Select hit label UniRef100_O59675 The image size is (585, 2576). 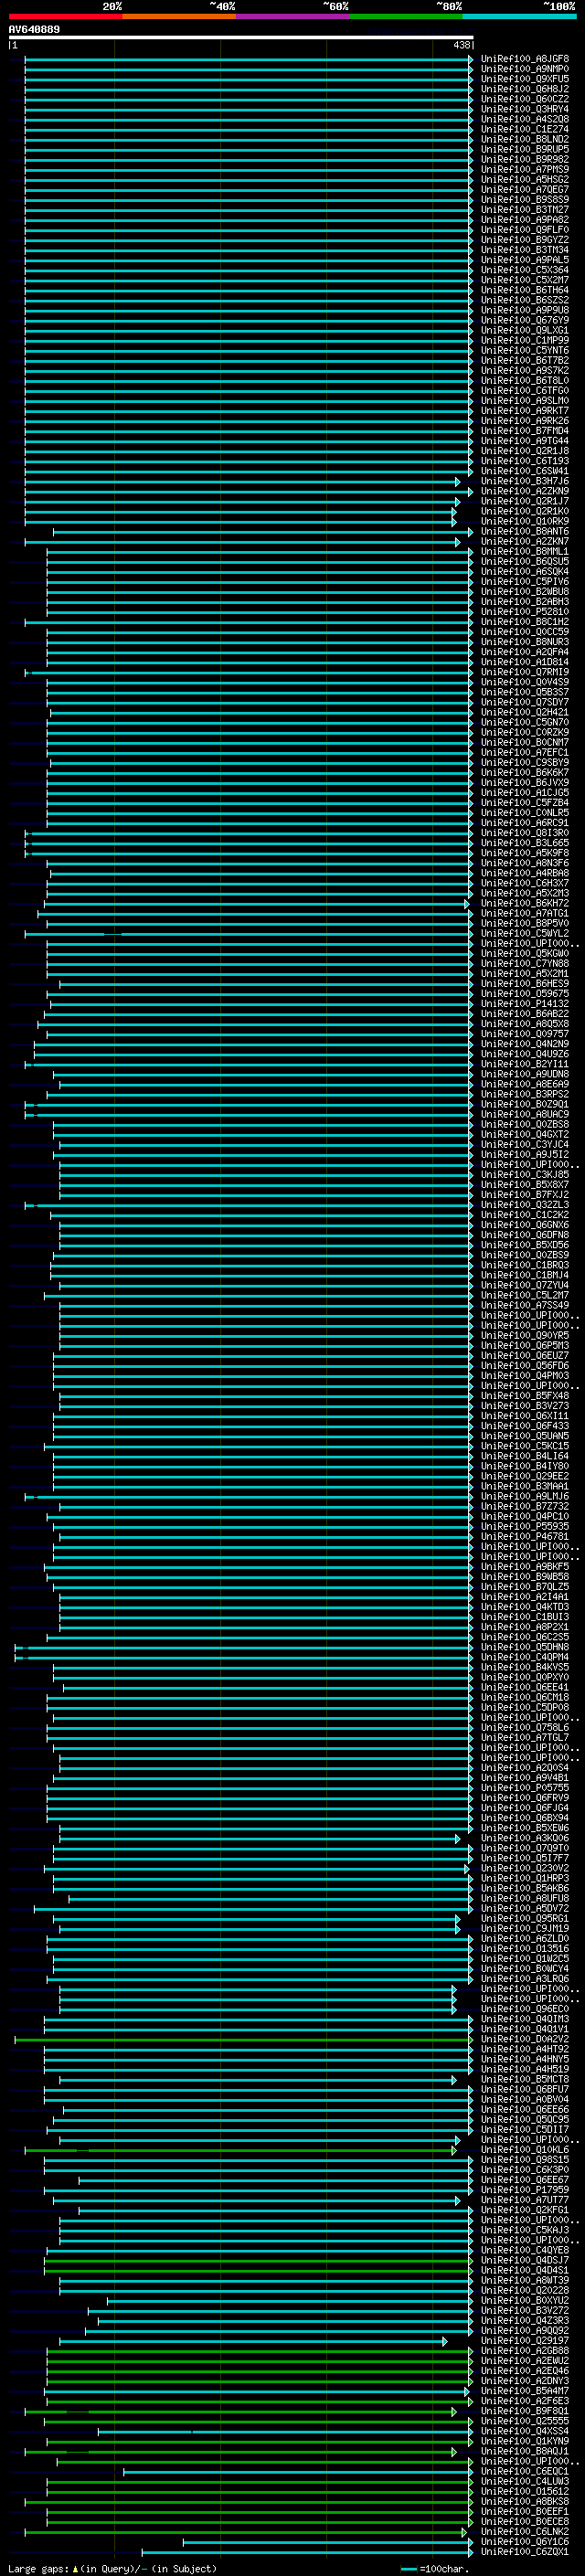525,994
